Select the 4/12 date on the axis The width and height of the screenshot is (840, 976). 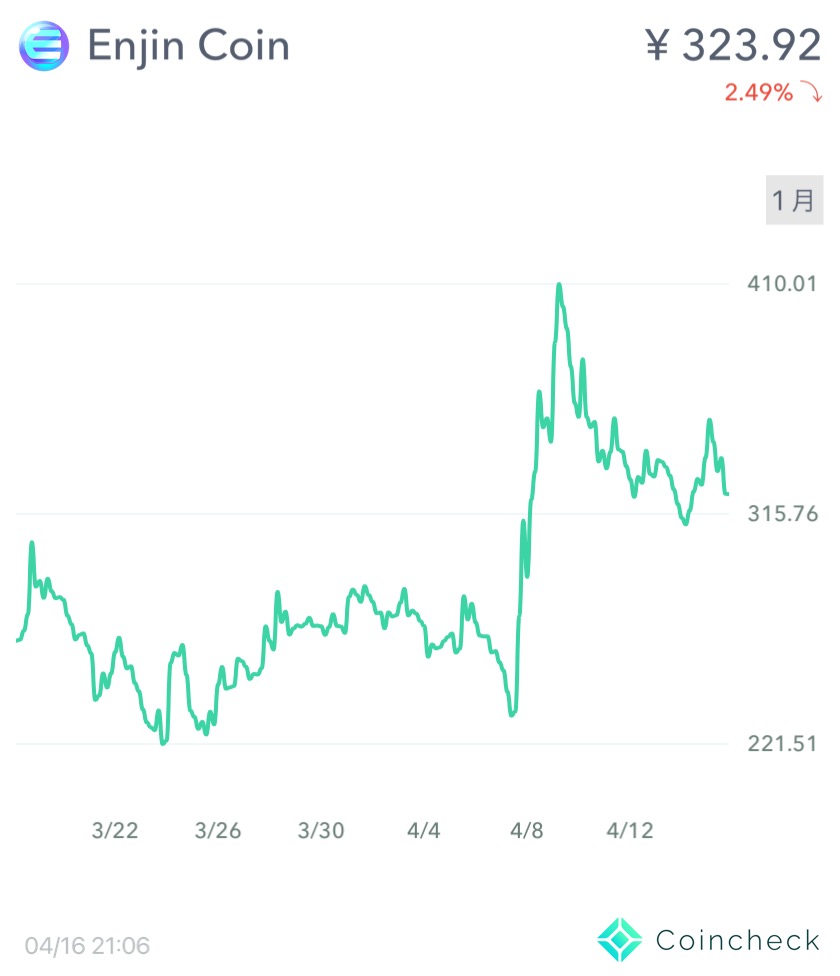(630, 830)
